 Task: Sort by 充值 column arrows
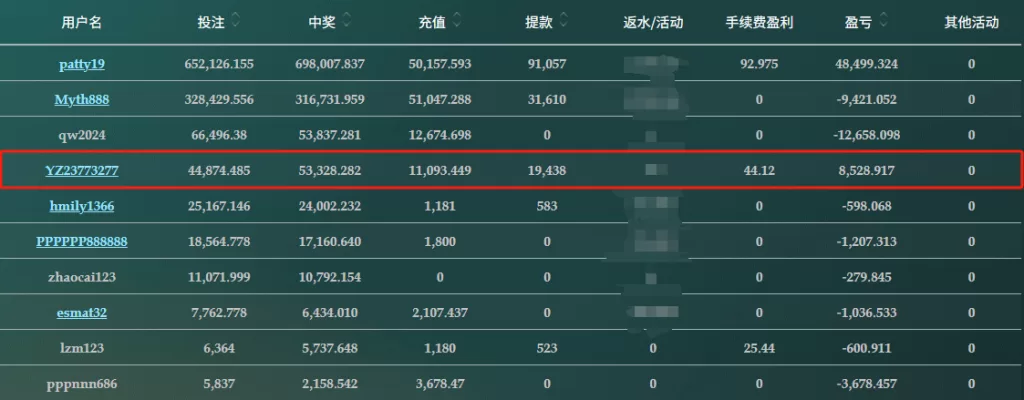[457, 22]
